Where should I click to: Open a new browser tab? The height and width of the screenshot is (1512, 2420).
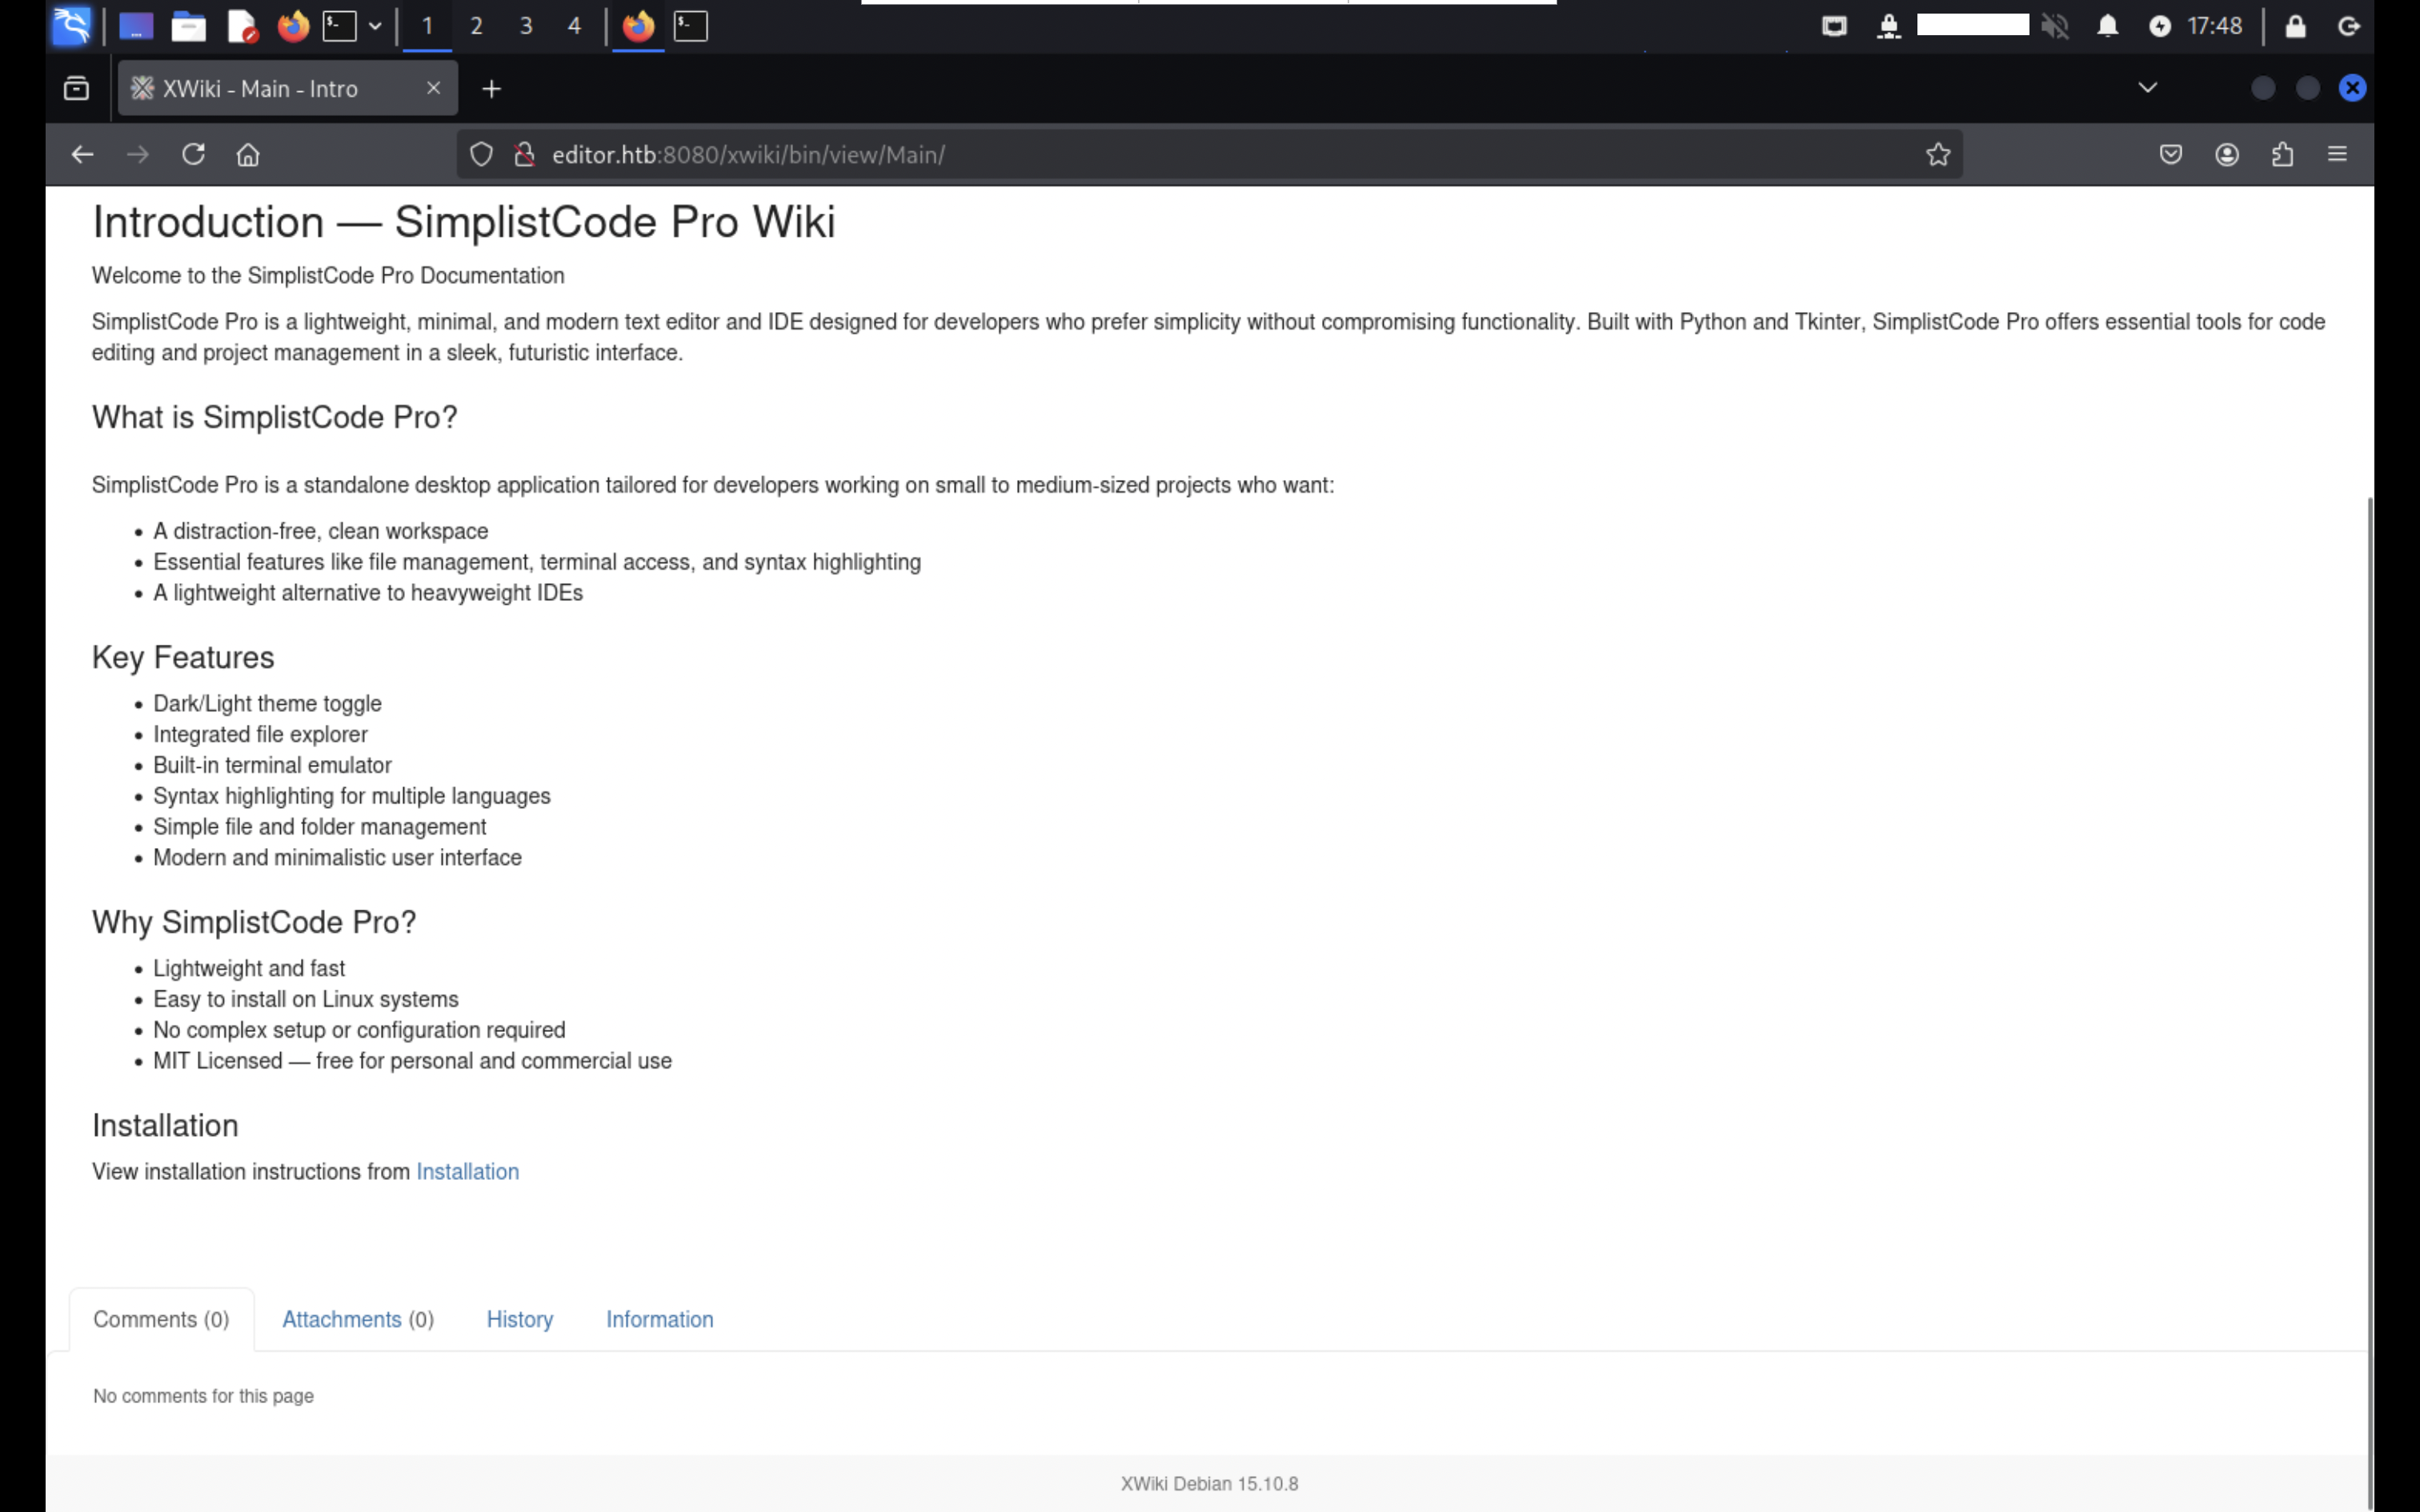click(491, 88)
